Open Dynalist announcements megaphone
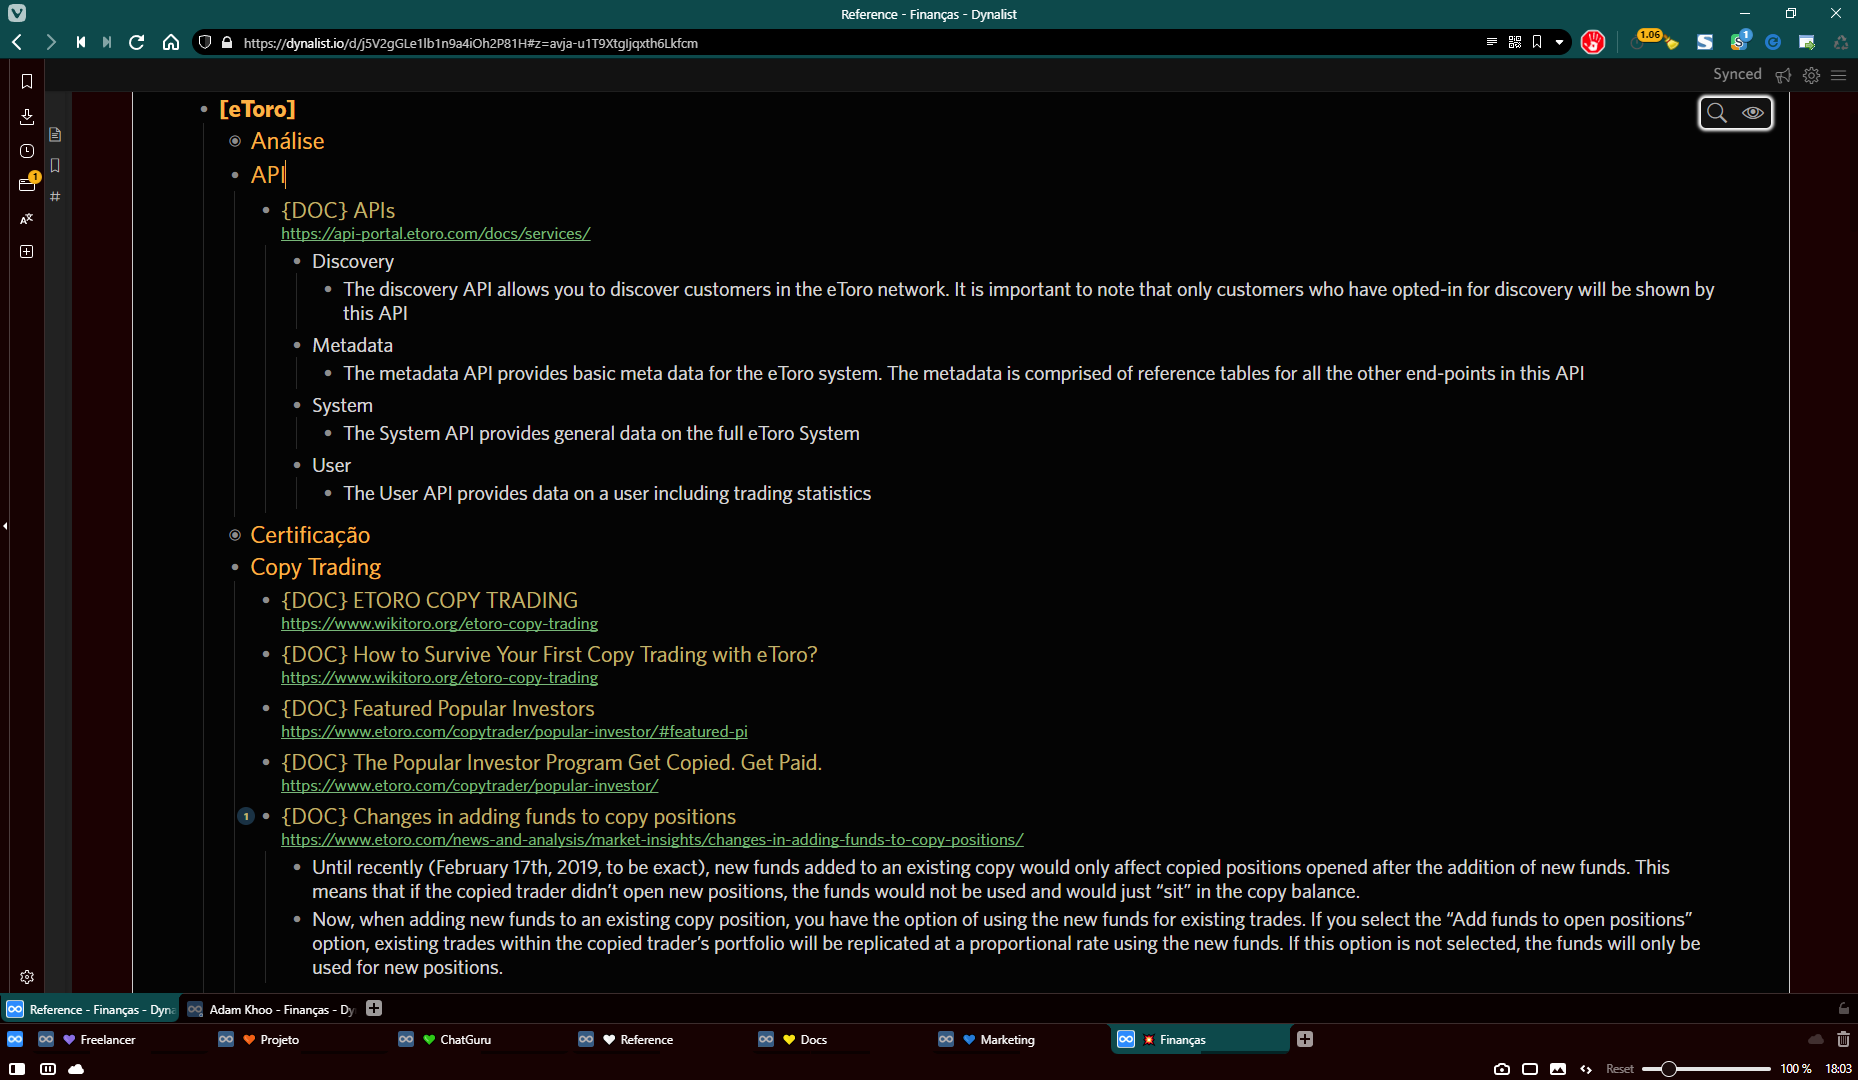This screenshot has height=1080, width=1858. (x=1783, y=75)
